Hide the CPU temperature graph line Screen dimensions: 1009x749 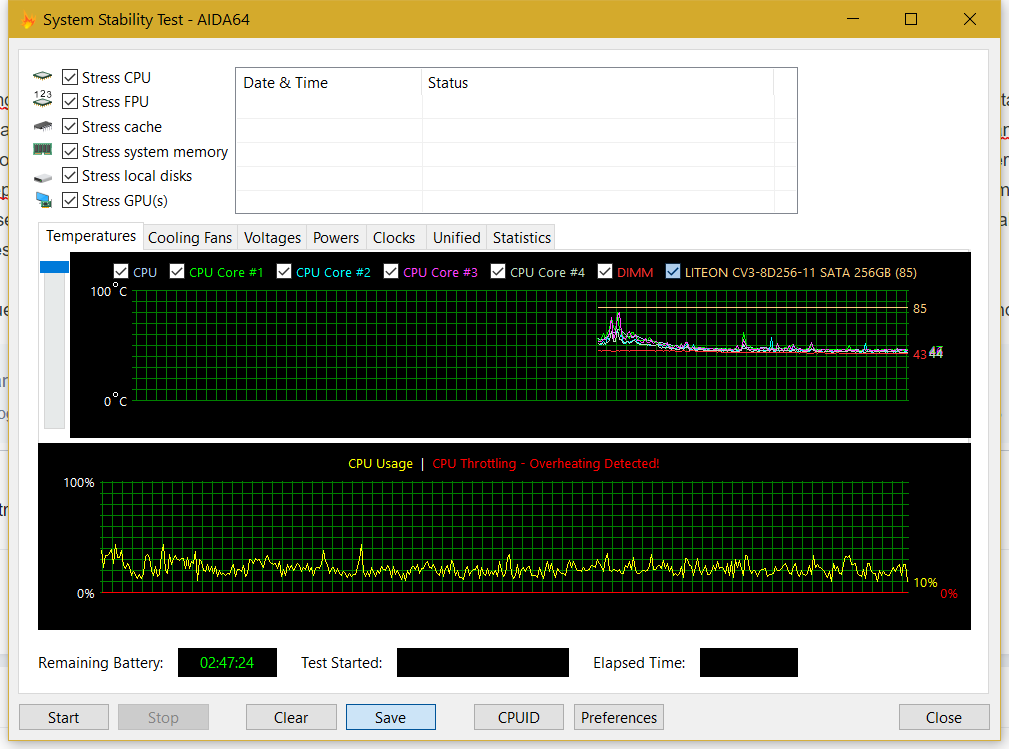[121, 272]
